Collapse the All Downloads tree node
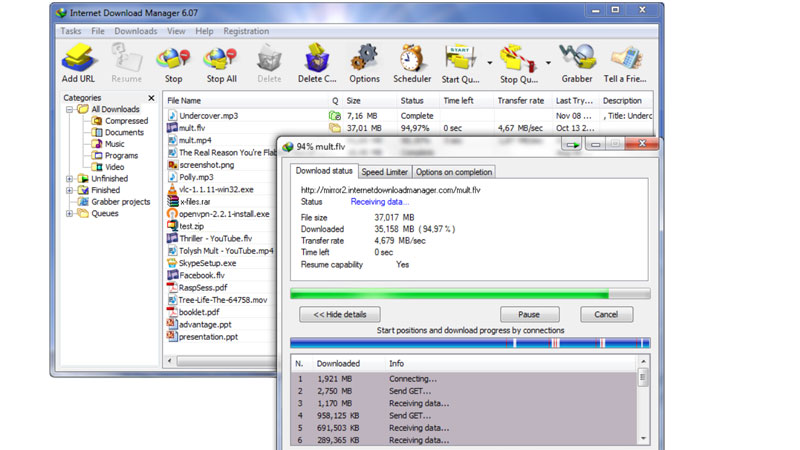Viewport: 800px width, 450px height. pos(69,109)
